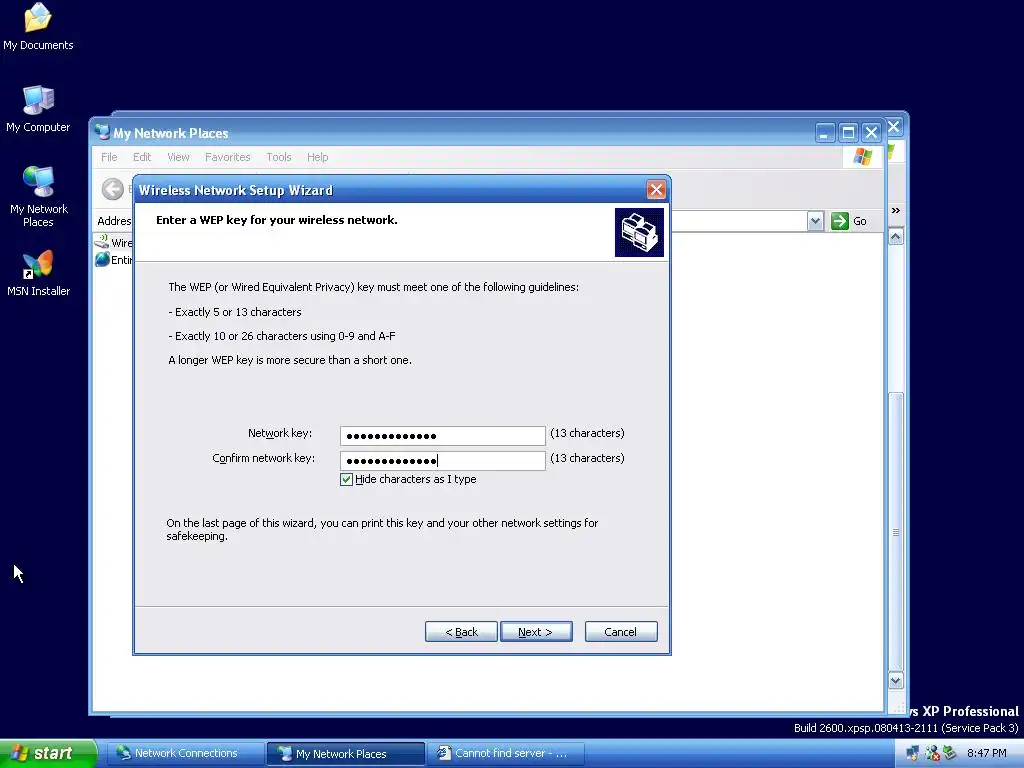Close the window behind My Network Places
This screenshot has width=1024, height=768.
pyautogui.click(x=894, y=127)
